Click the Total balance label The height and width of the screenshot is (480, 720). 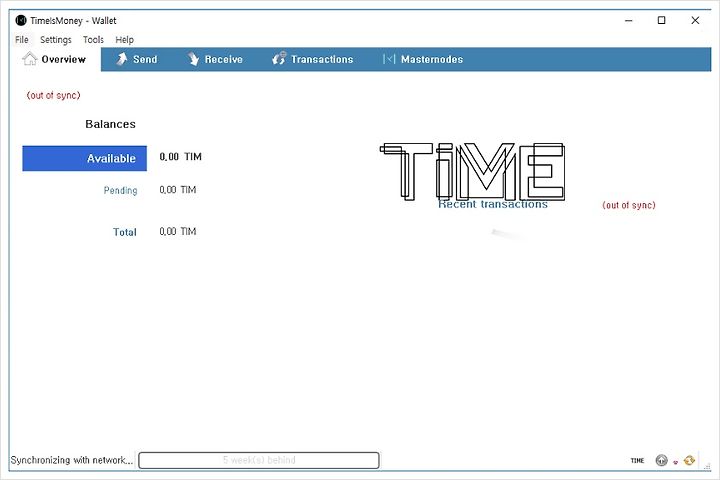tap(125, 232)
